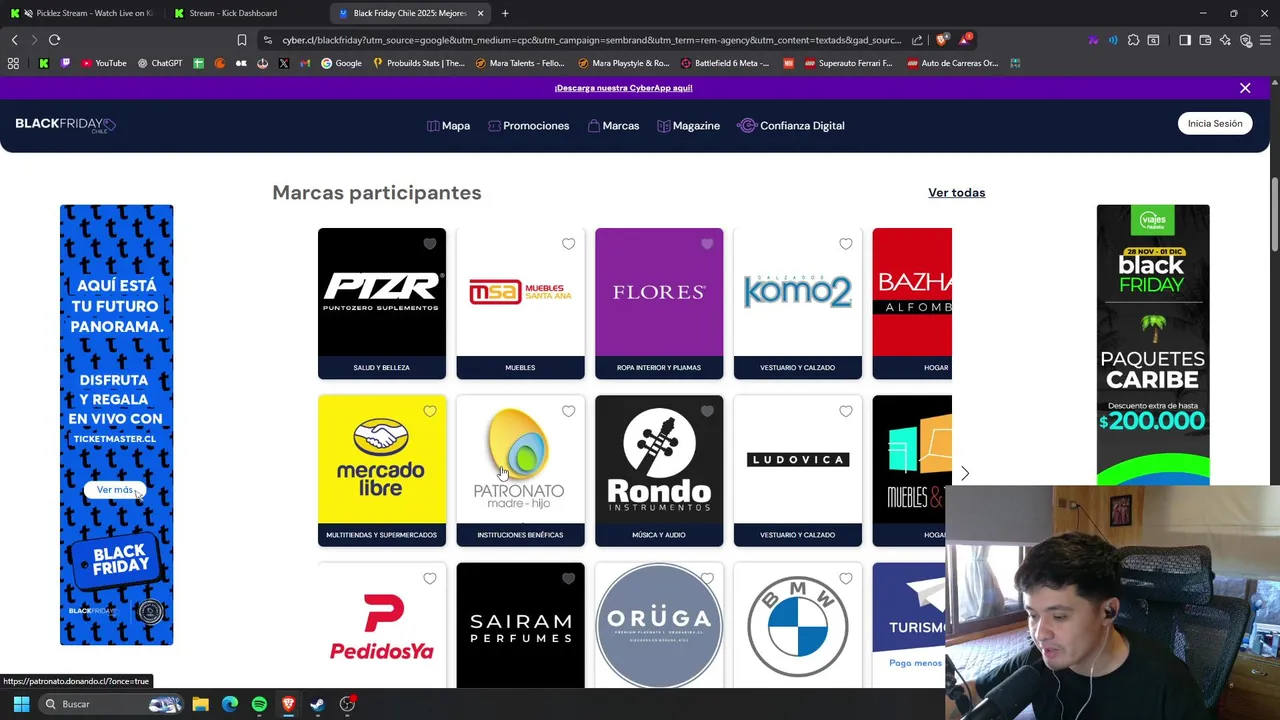1280x720 pixels.
Task: Open the Descarga nuestra CyberApp link
Action: click(x=623, y=88)
